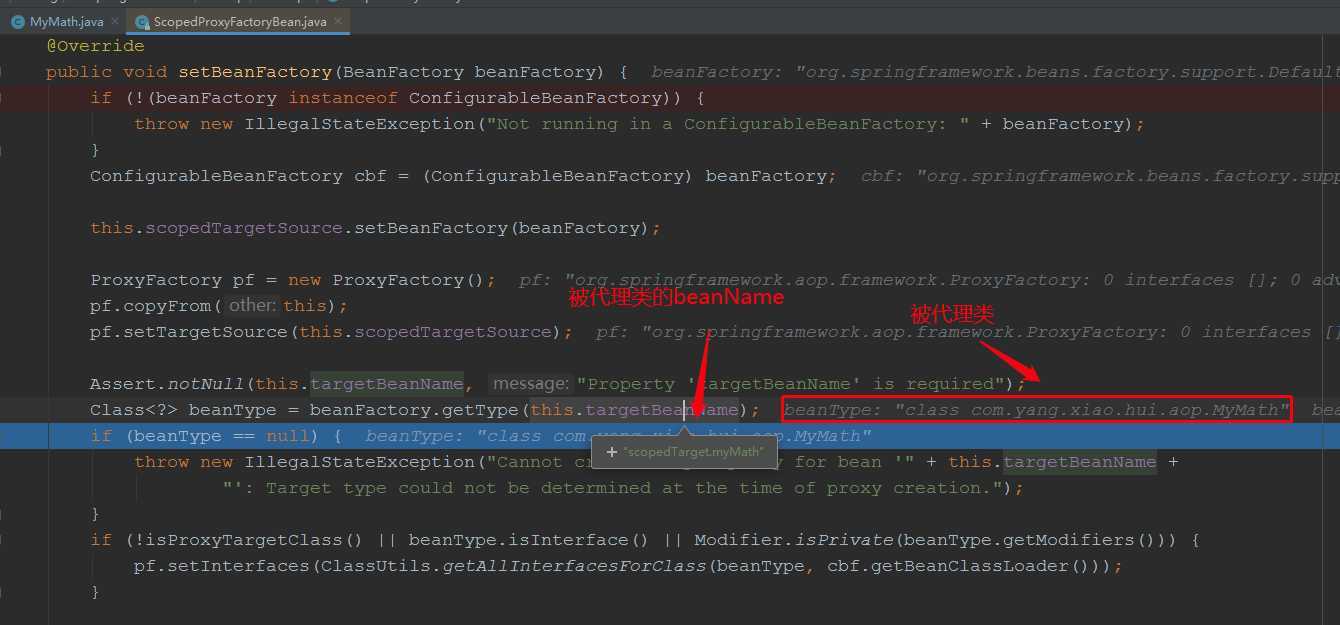Click the "scopedTarget.myMath" value in the tooltip
This screenshot has width=1340, height=625.
click(x=694, y=452)
